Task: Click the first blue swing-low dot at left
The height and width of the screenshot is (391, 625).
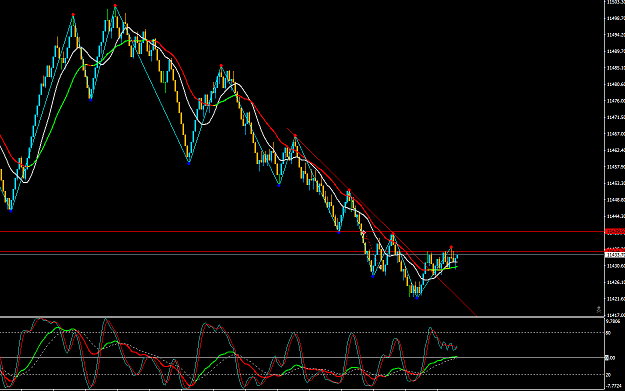Action: tap(11, 210)
